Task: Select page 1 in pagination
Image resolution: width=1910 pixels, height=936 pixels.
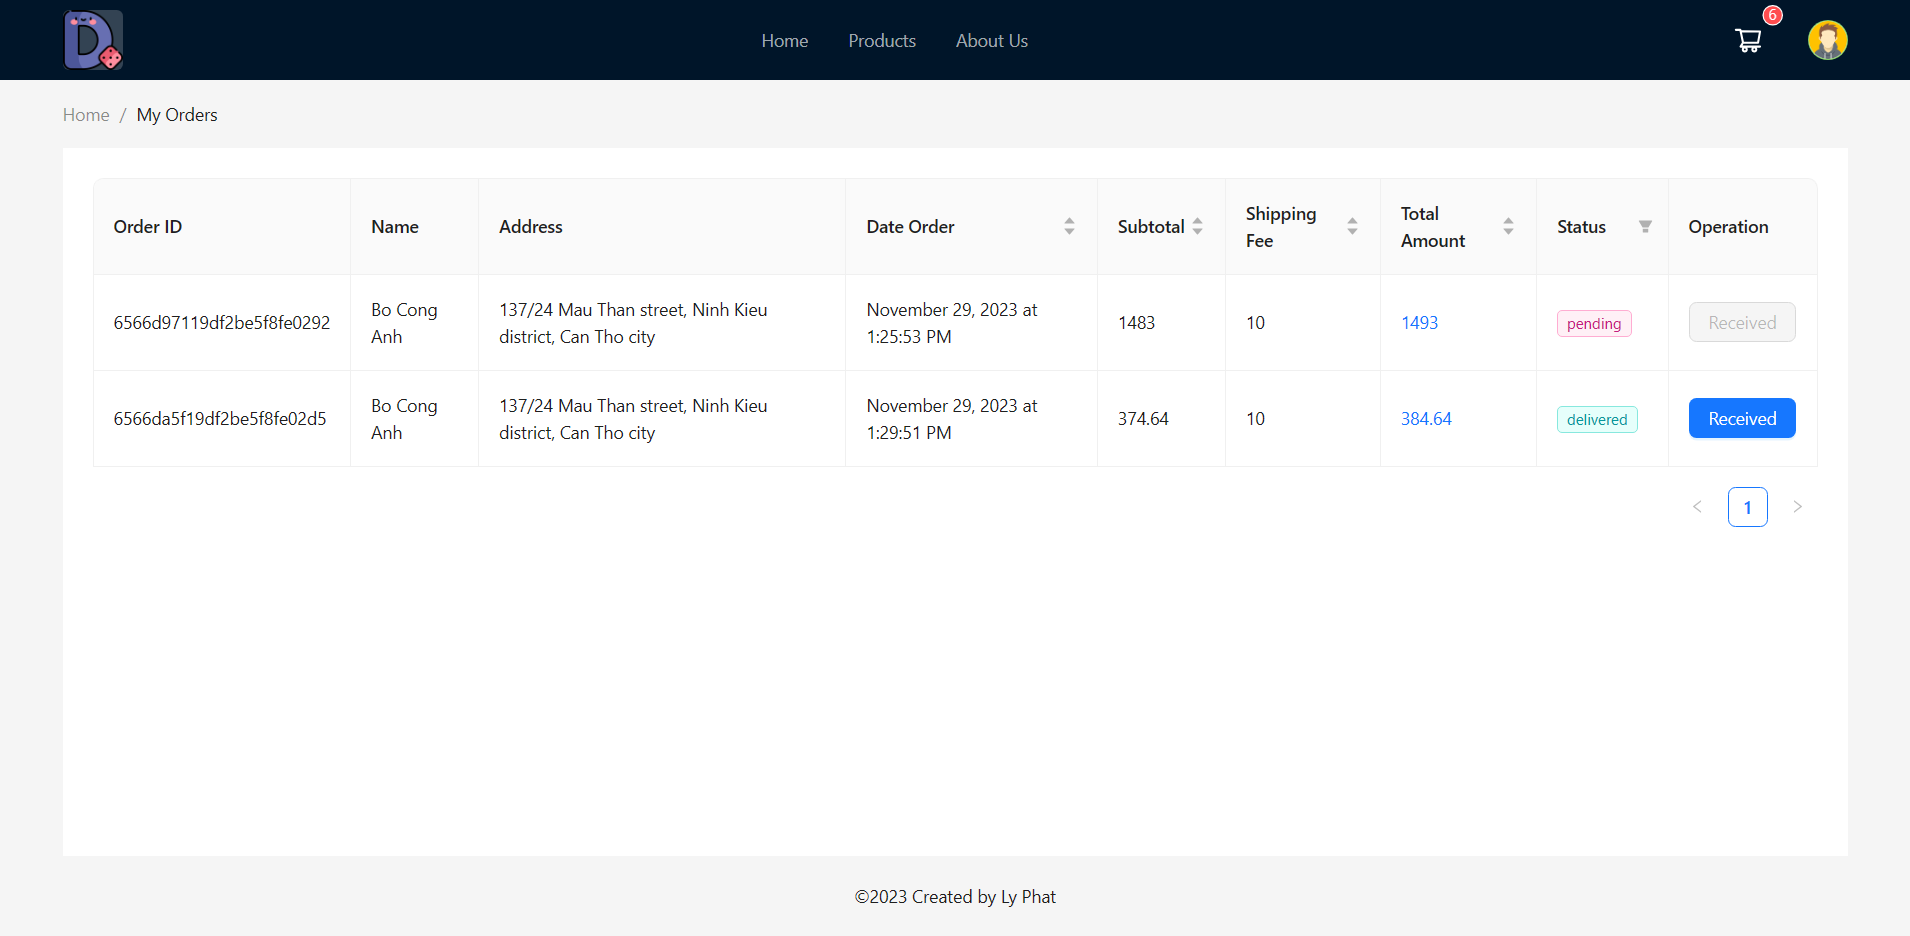Action: pos(1747,507)
